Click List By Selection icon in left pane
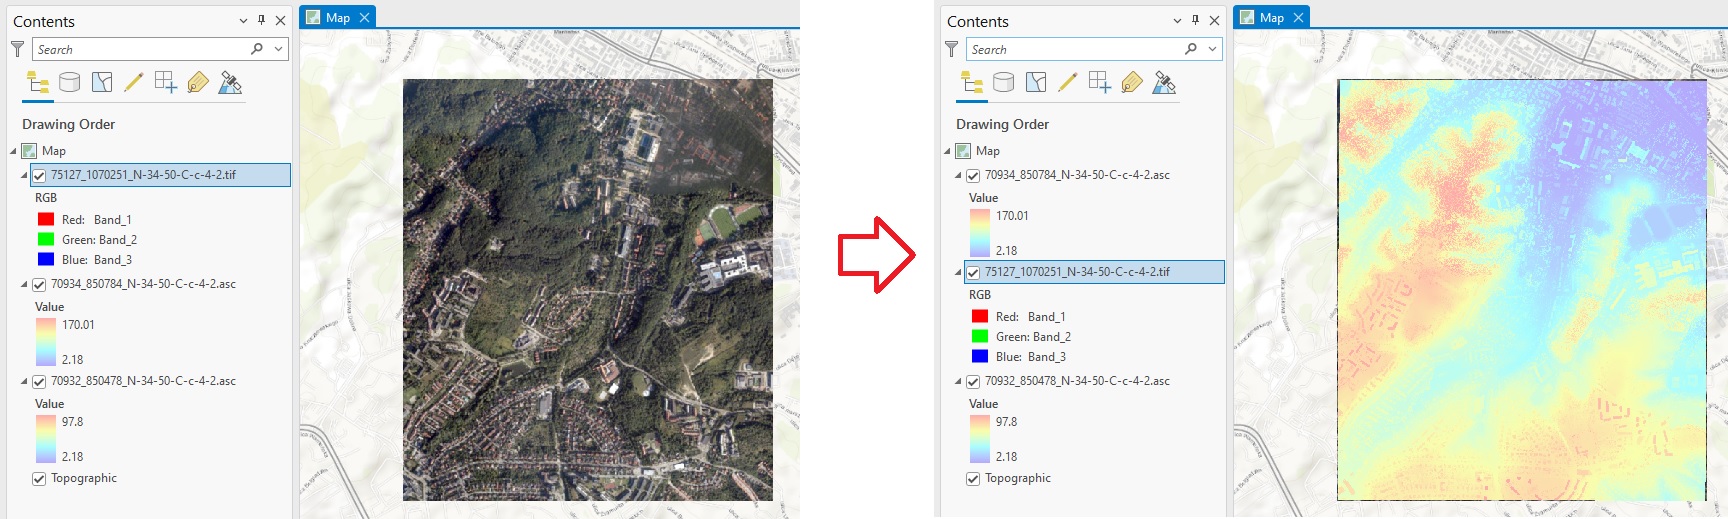 click(x=102, y=82)
